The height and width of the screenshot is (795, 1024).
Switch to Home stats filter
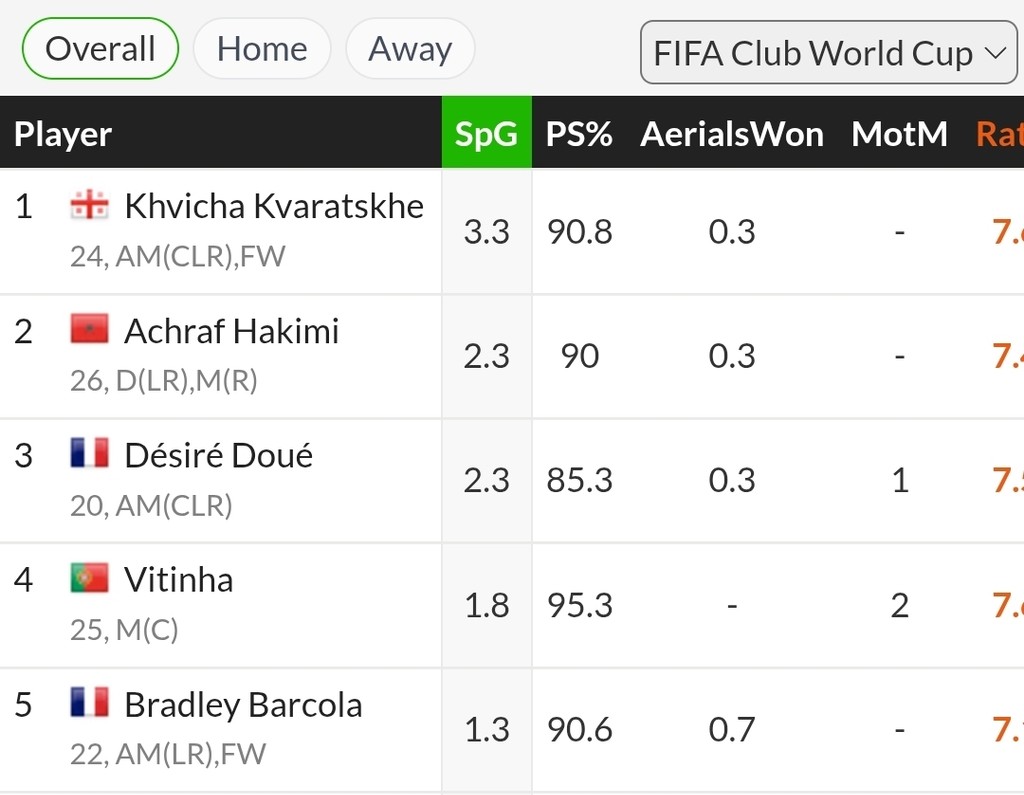click(x=262, y=49)
